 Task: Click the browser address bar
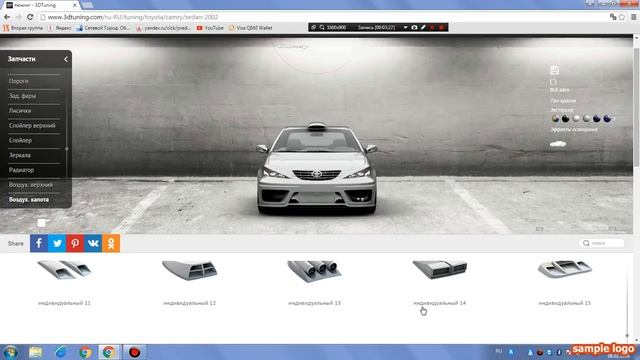(322, 17)
